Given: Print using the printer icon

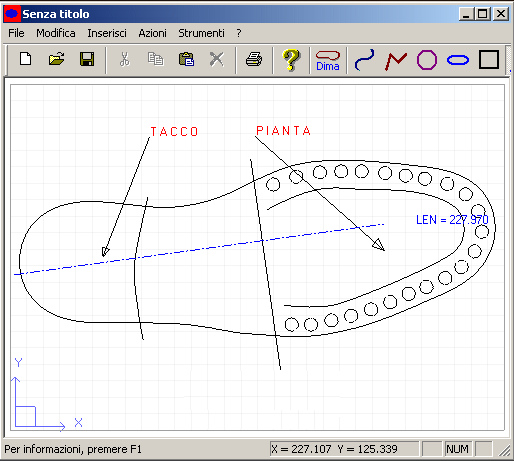Looking at the screenshot, I should pyautogui.click(x=254, y=60).
